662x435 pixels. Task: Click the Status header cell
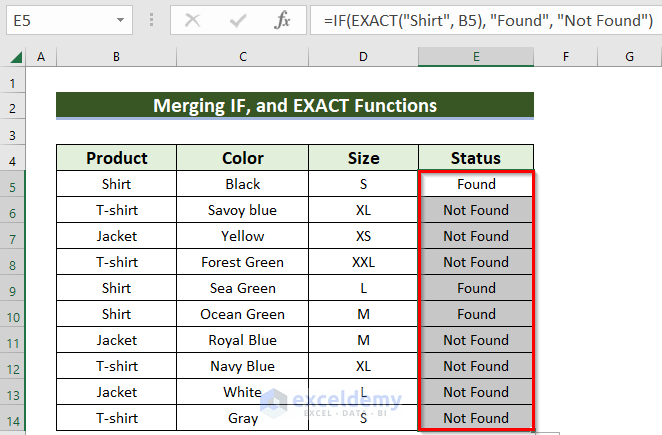point(476,158)
